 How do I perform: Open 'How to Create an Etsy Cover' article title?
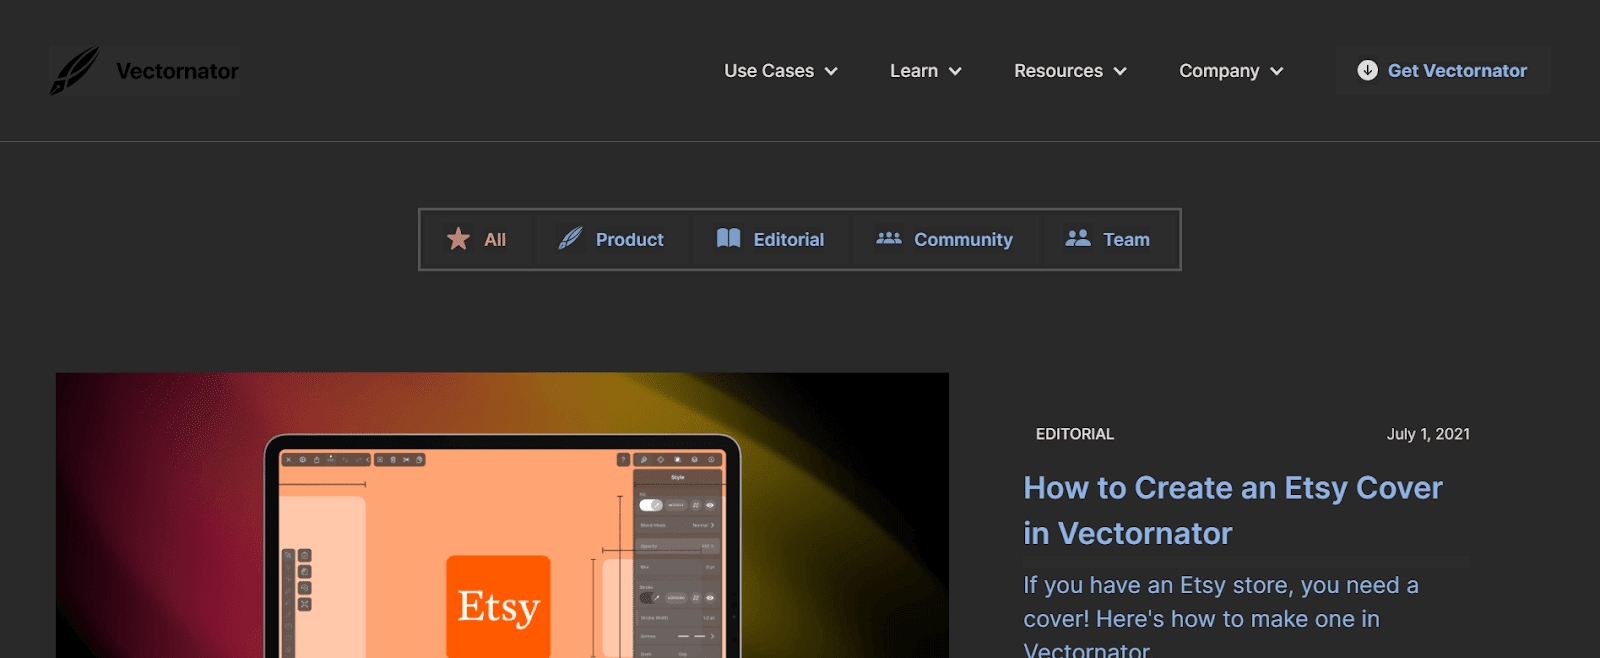click(1233, 510)
